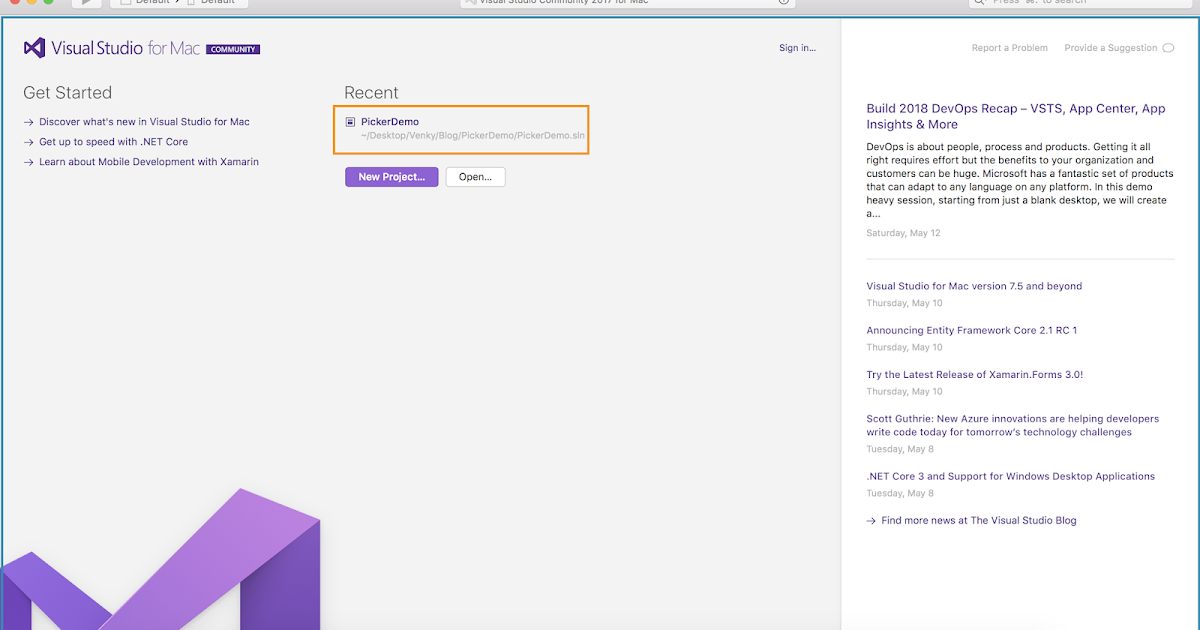Viewport: 1200px width, 630px height.
Task: Click the Open button
Action: (475, 177)
